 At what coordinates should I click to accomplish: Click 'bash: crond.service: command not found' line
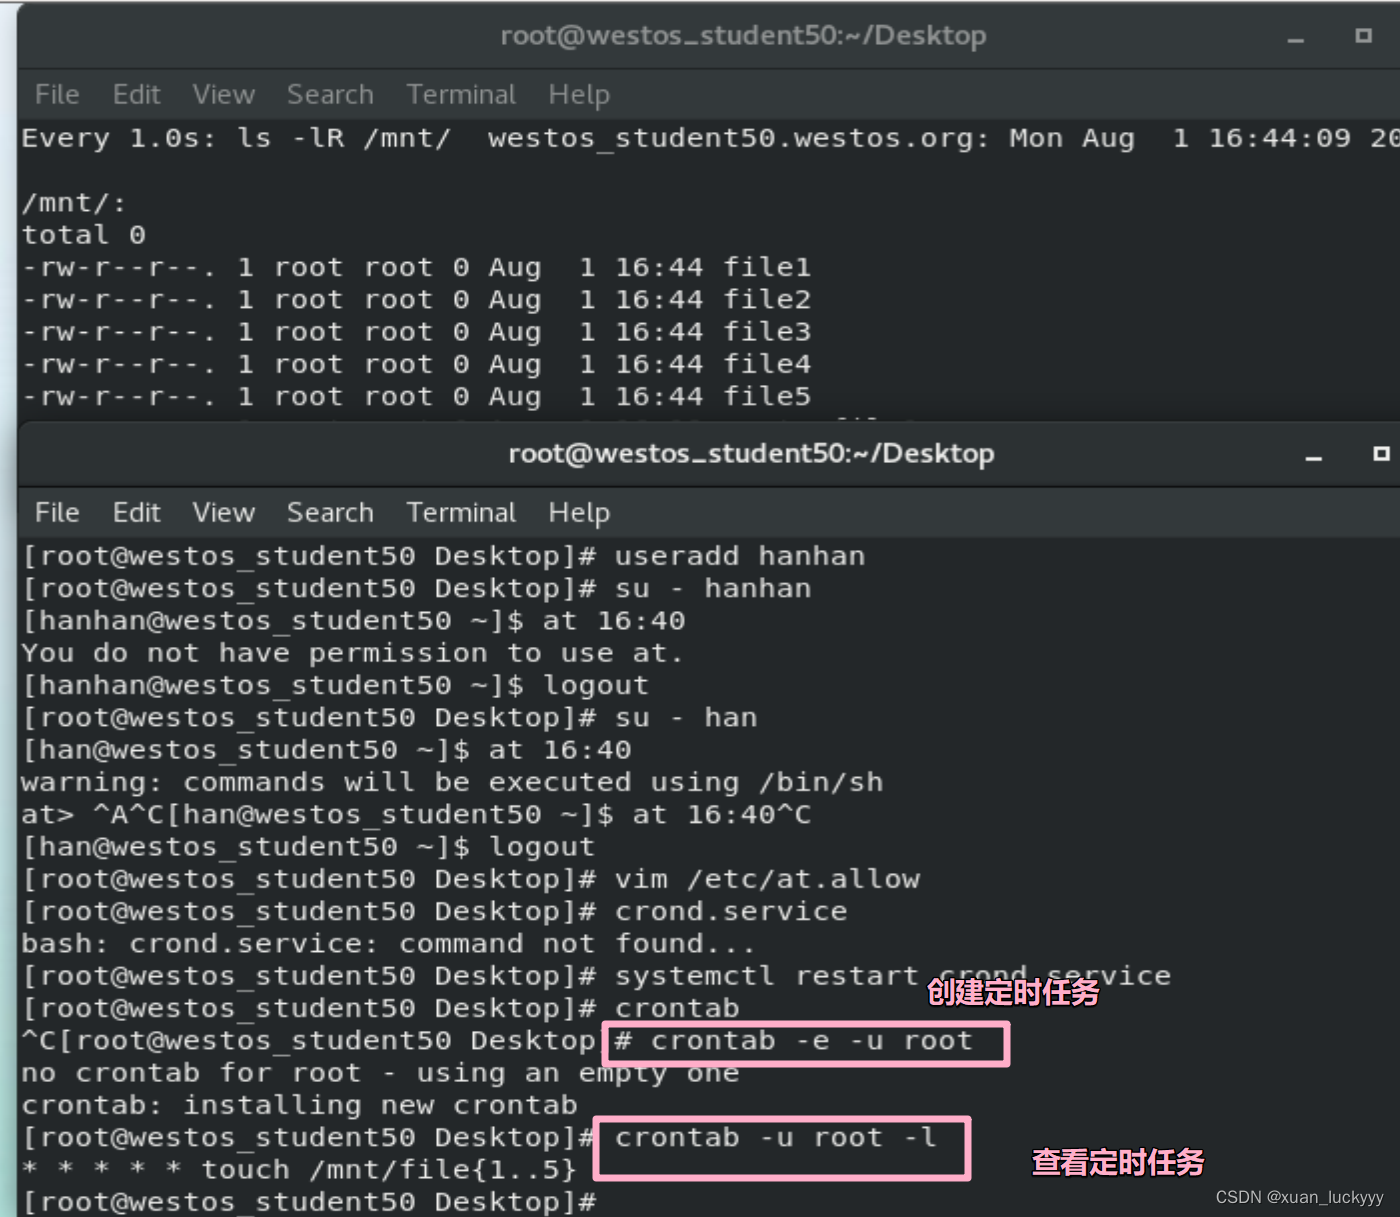388,944
